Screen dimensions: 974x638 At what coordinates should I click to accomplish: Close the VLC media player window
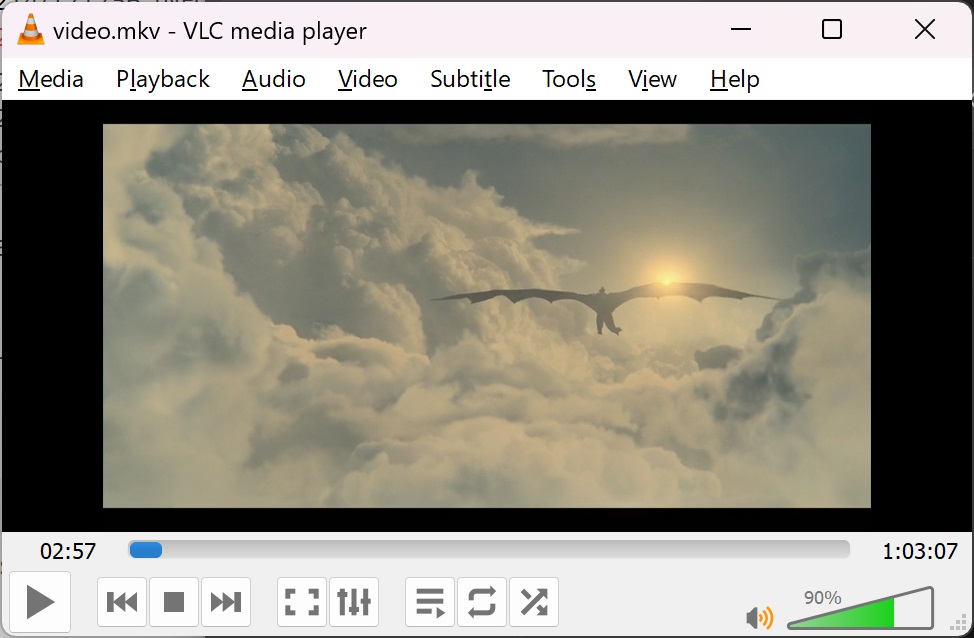point(925,29)
